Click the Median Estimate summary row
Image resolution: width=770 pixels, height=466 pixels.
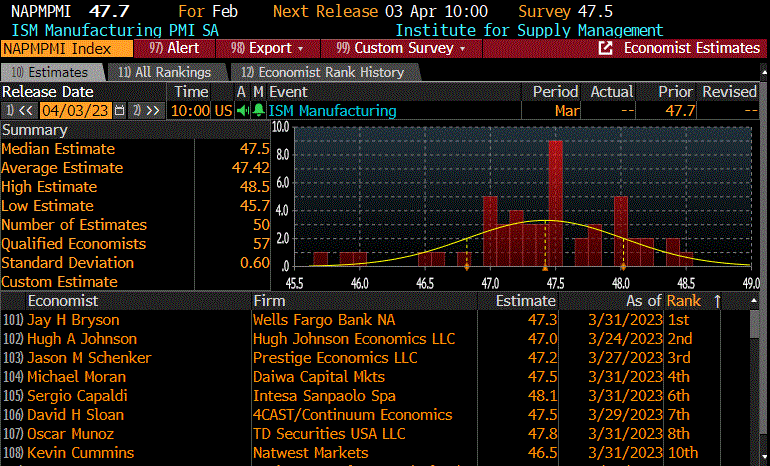136,149
